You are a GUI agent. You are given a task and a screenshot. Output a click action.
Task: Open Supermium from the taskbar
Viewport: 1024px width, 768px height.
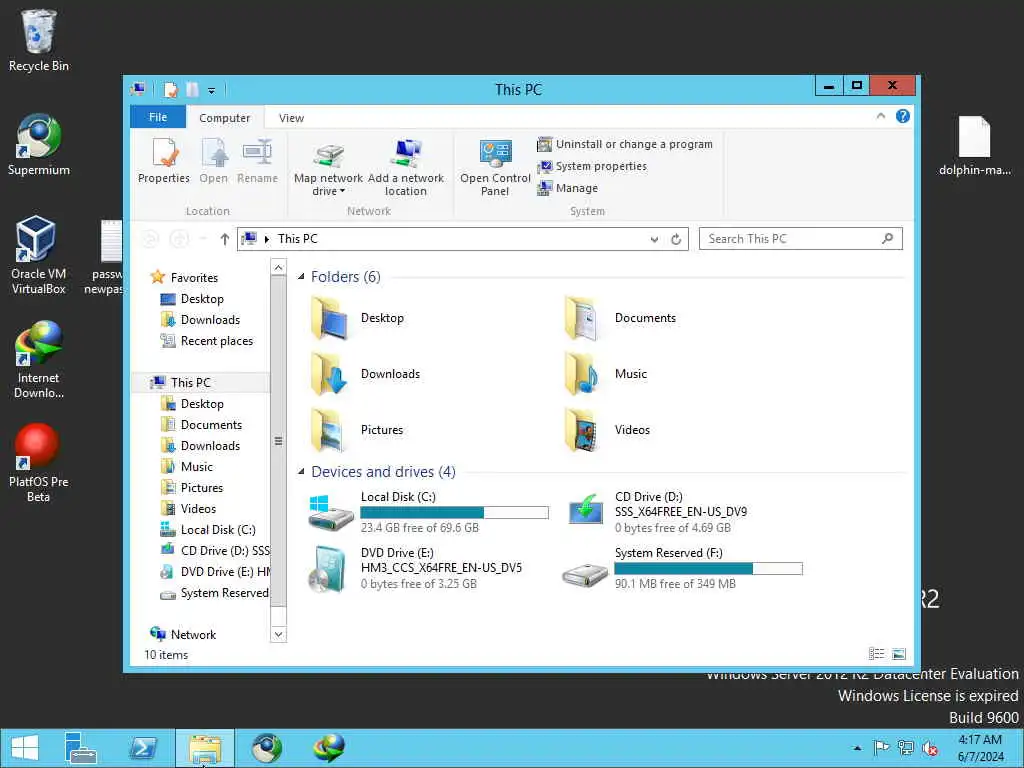click(x=267, y=748)
